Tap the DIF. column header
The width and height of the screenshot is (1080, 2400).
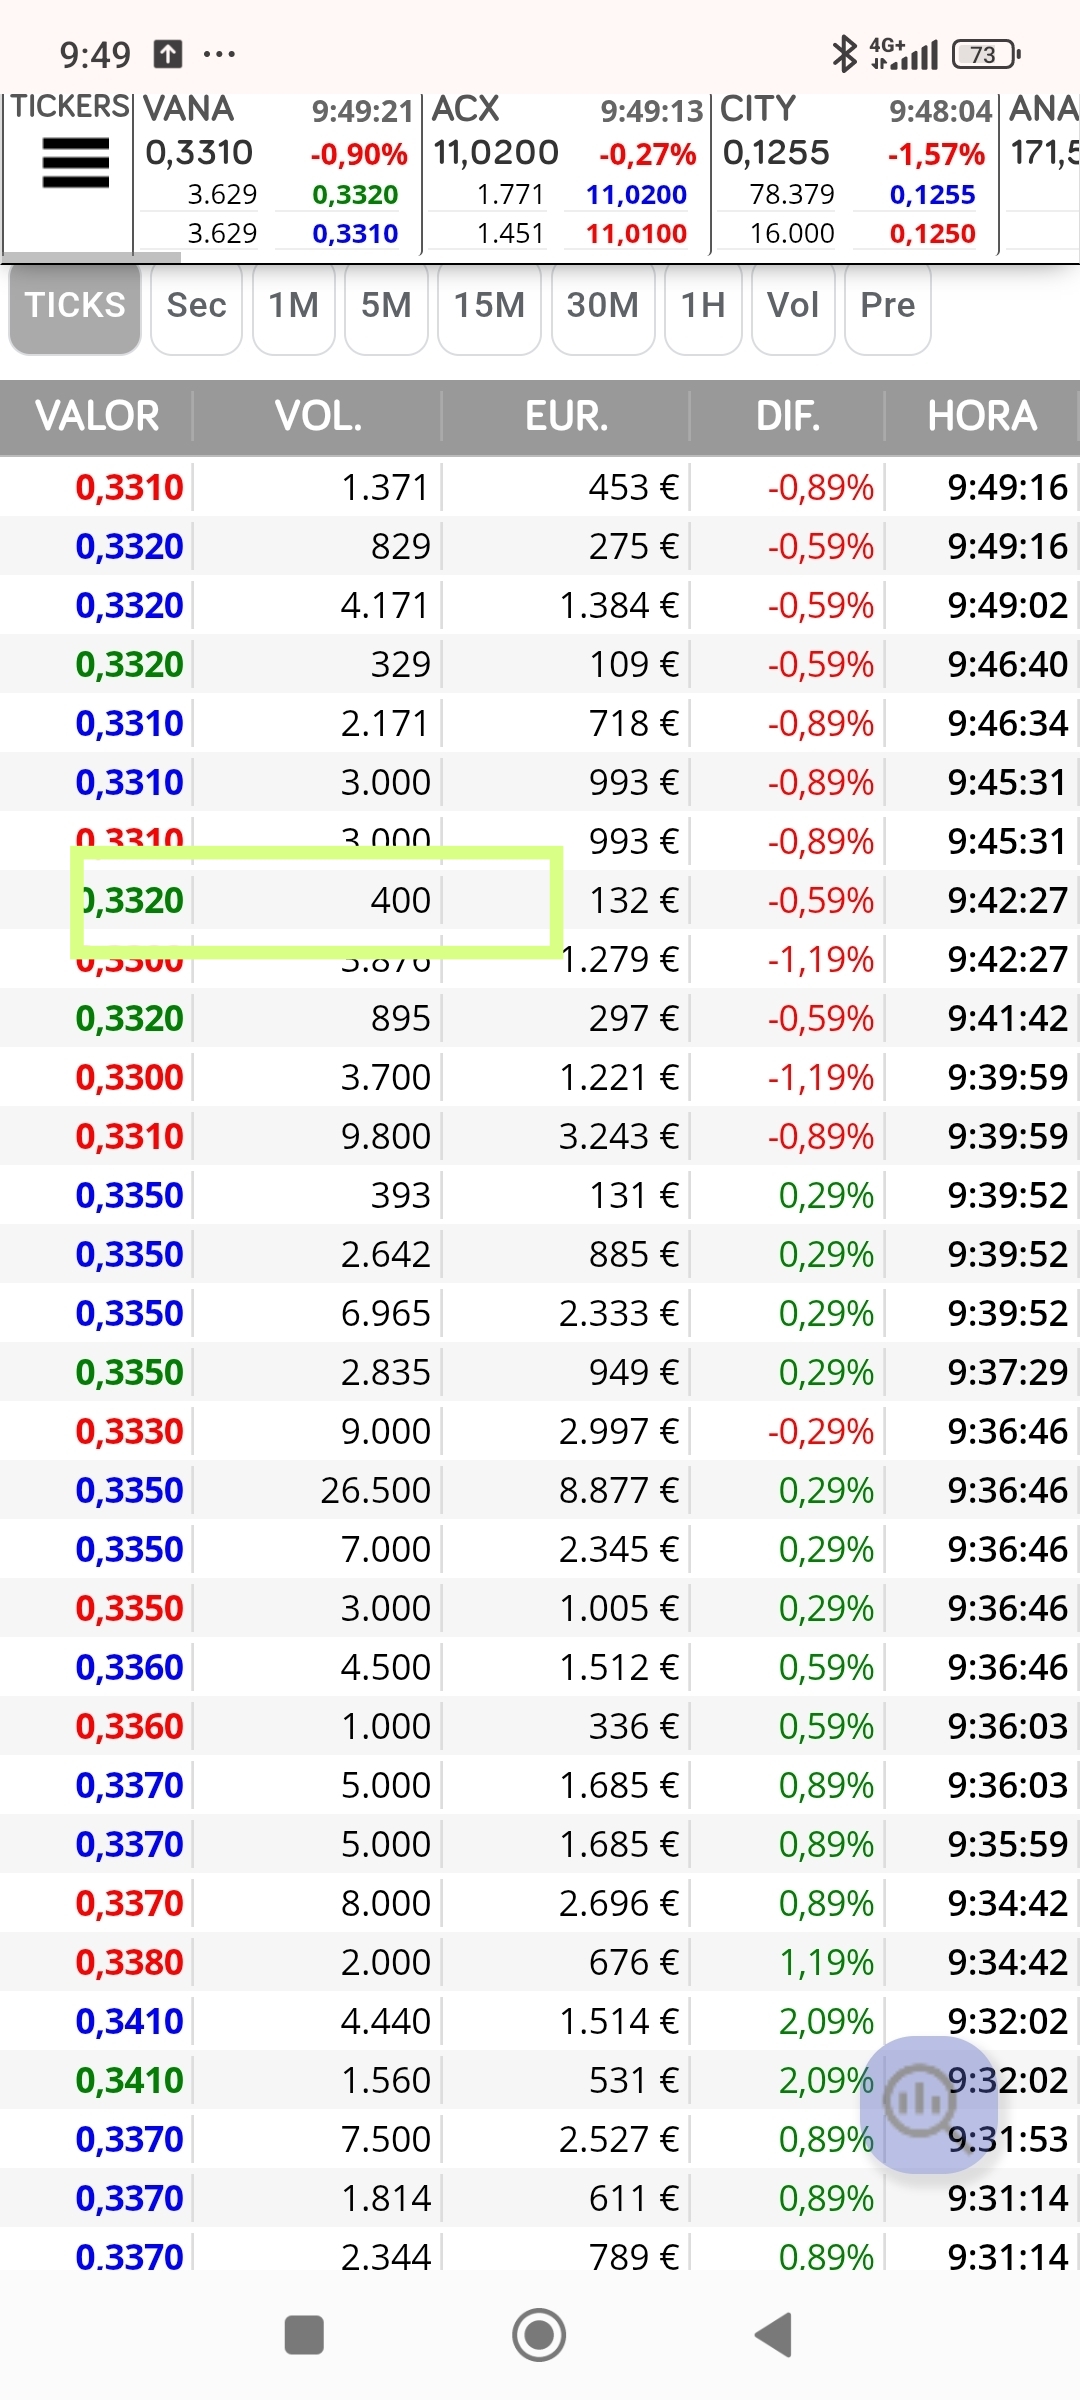[x=788, y=416]
